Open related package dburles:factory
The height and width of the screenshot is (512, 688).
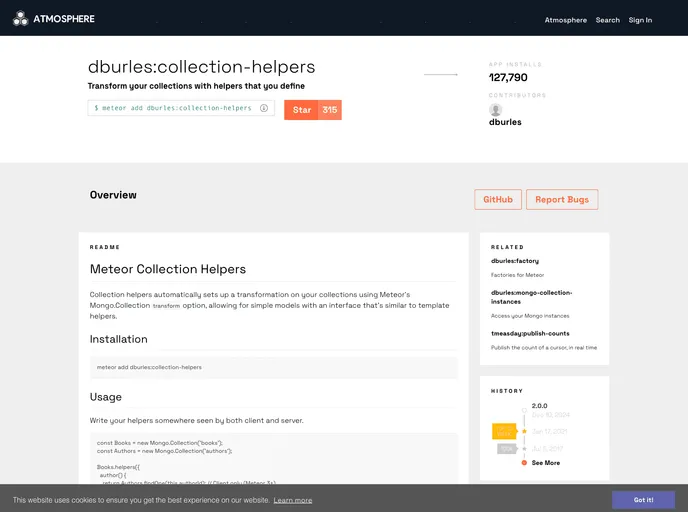point(515,261)
